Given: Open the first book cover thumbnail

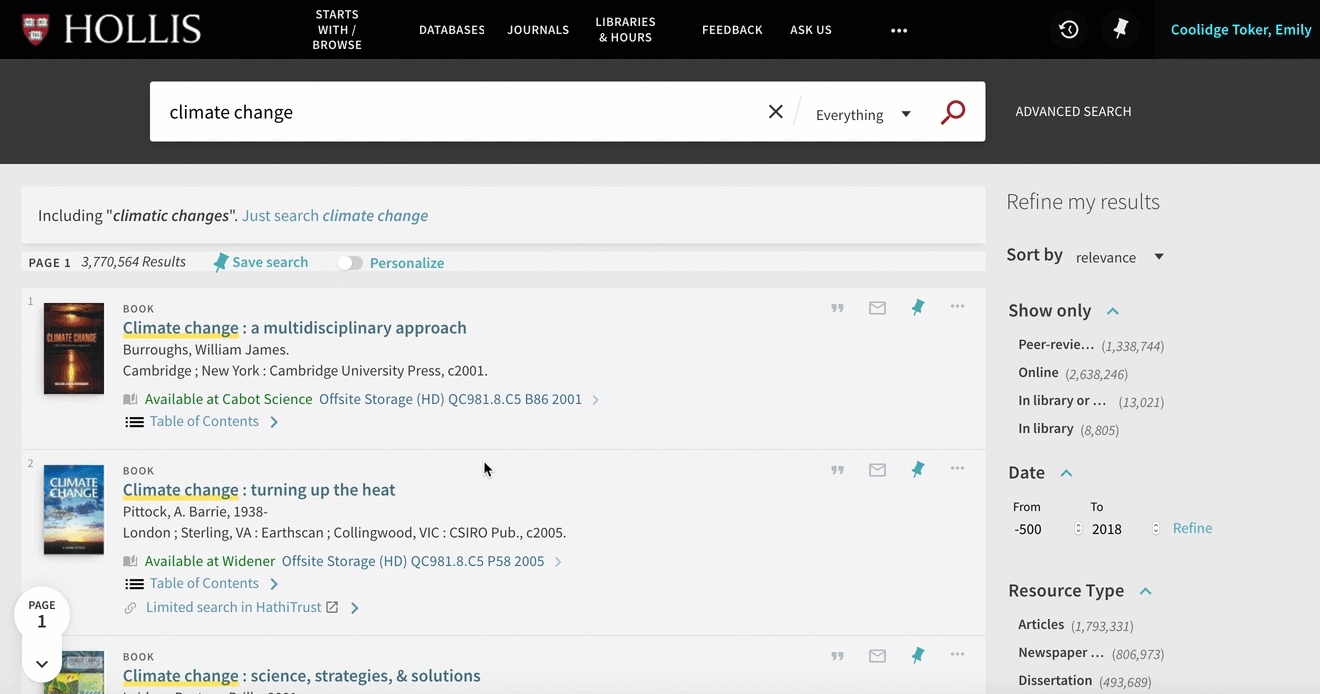Looking at the screenshot, I should pos(74,348).
